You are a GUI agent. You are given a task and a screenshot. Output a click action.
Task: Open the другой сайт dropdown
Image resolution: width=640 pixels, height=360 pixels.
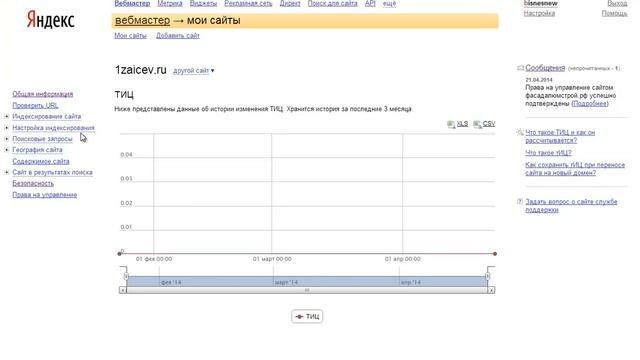pos(193,71)
